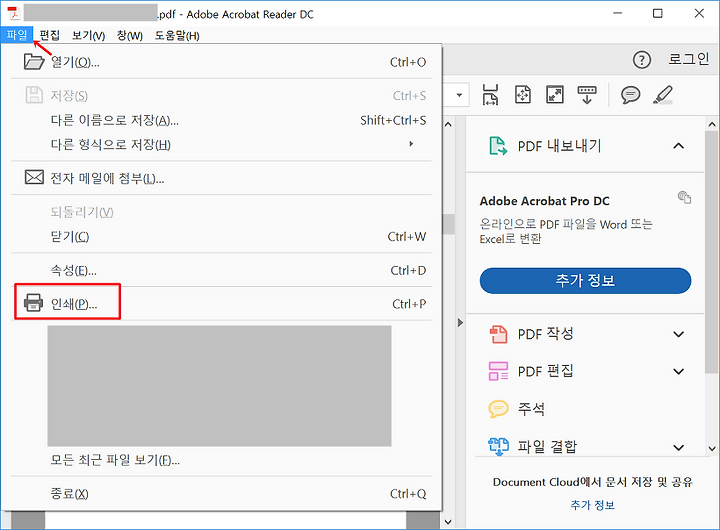The image size is (720, 530).
Task: Expand the PDF 편집 section
Action: point(679,371)
